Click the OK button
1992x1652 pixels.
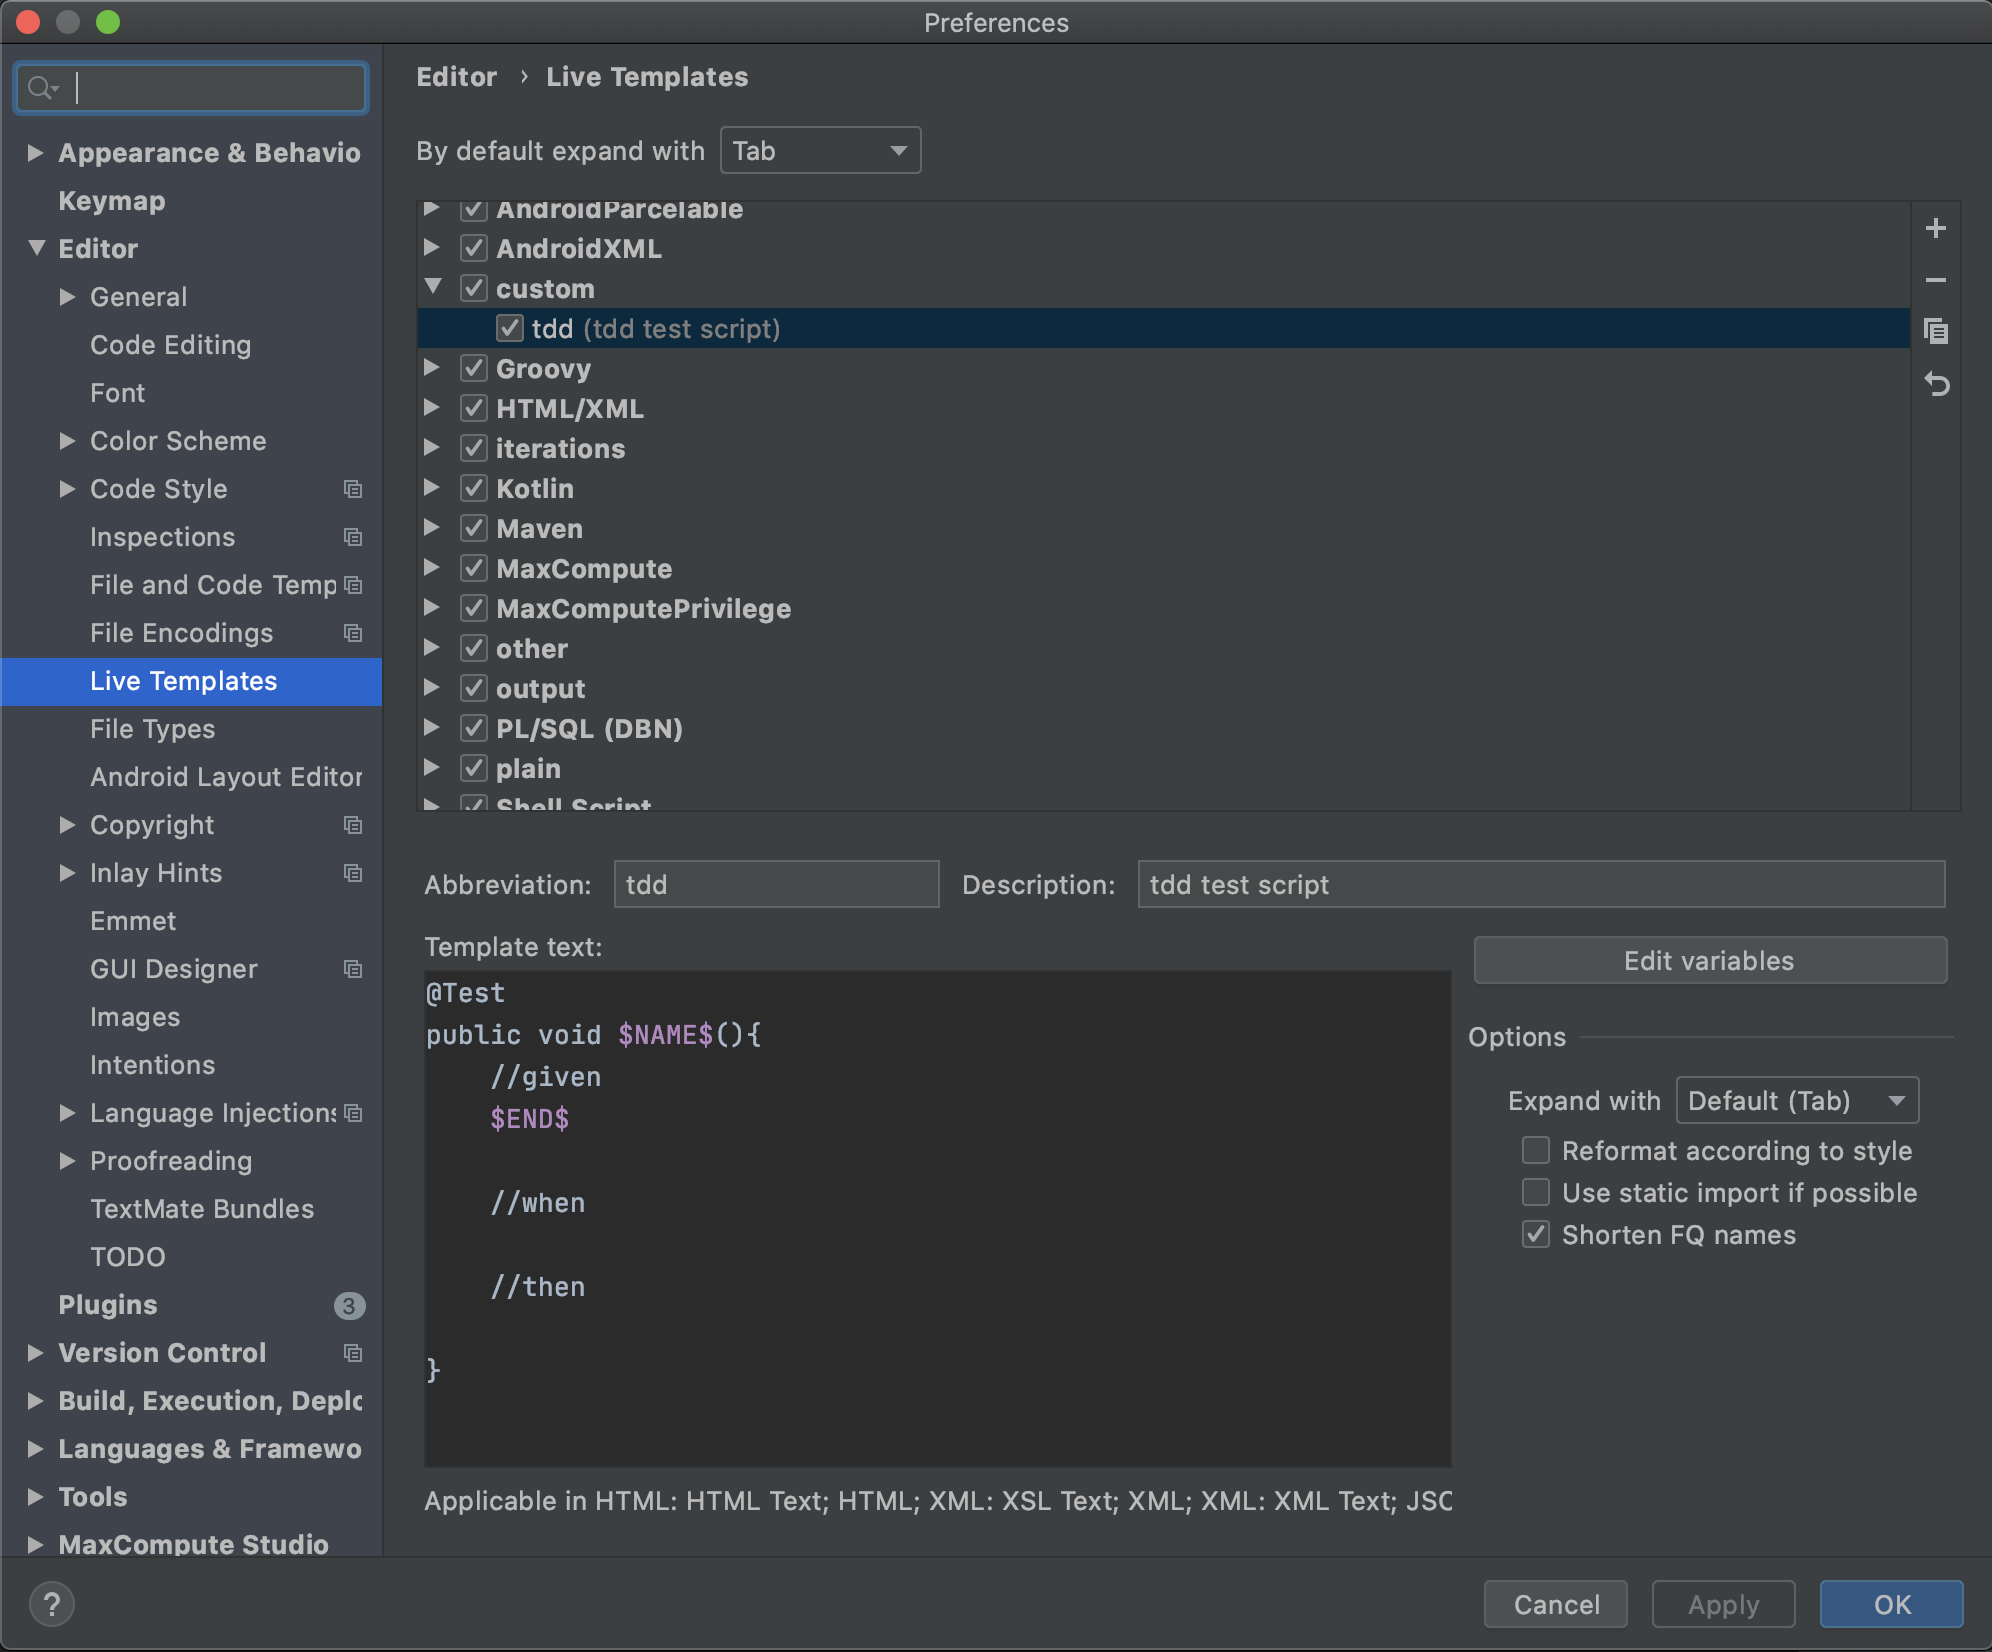pos(1890,1604)
